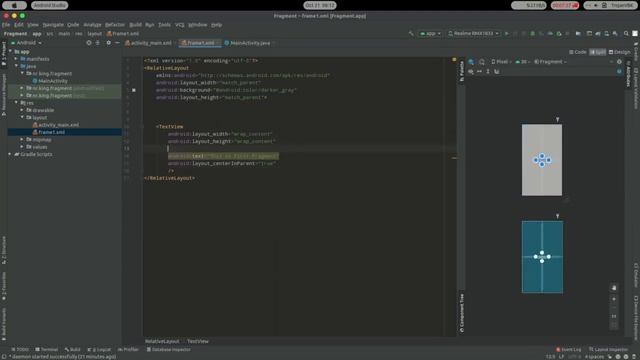Open the API level 30 dropdown
The width and height of the screenshot is (640, 360).
522,62
